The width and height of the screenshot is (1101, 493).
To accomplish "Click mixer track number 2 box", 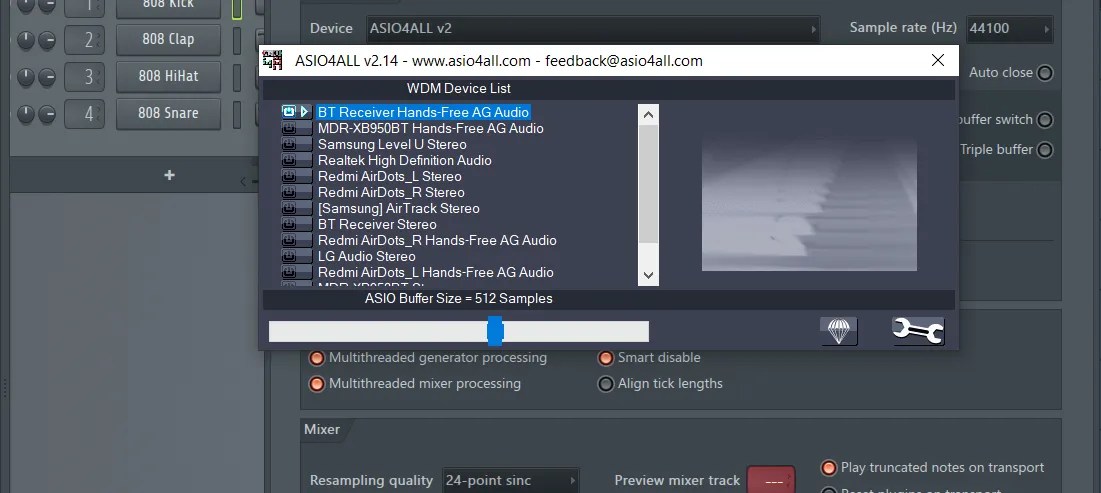I will [84, 39].
